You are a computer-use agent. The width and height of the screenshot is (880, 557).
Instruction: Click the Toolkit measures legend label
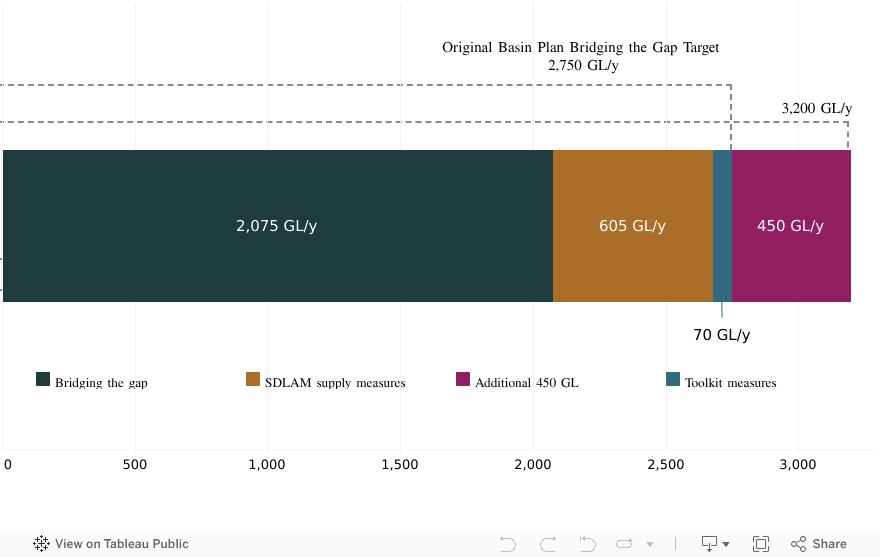click(x=730, y=383)
